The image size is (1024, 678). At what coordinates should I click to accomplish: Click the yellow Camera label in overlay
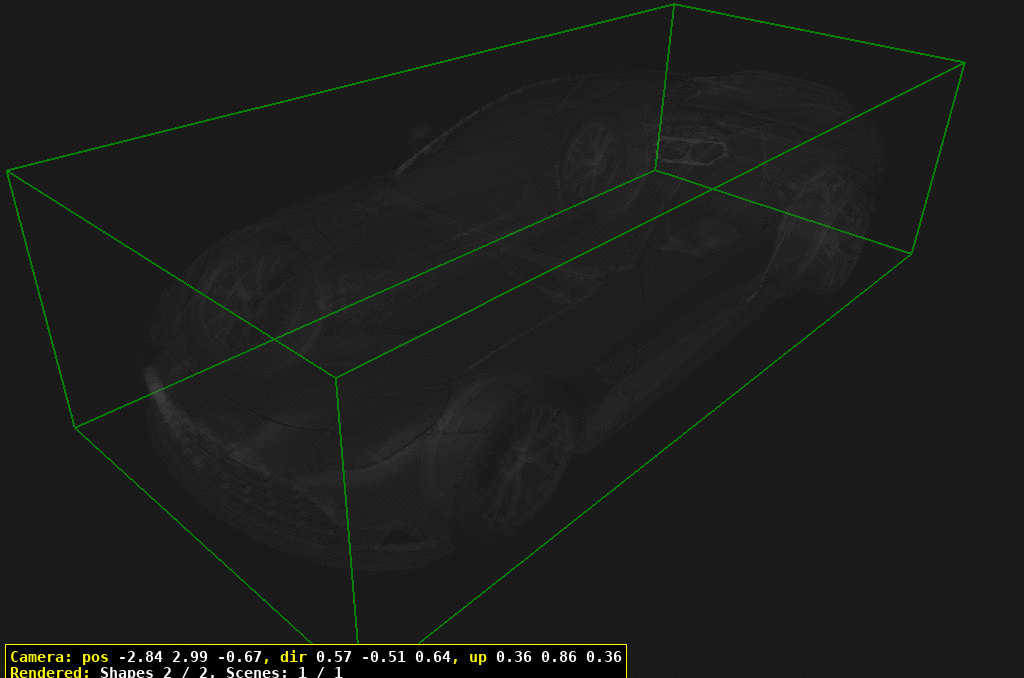pos(39,657)
